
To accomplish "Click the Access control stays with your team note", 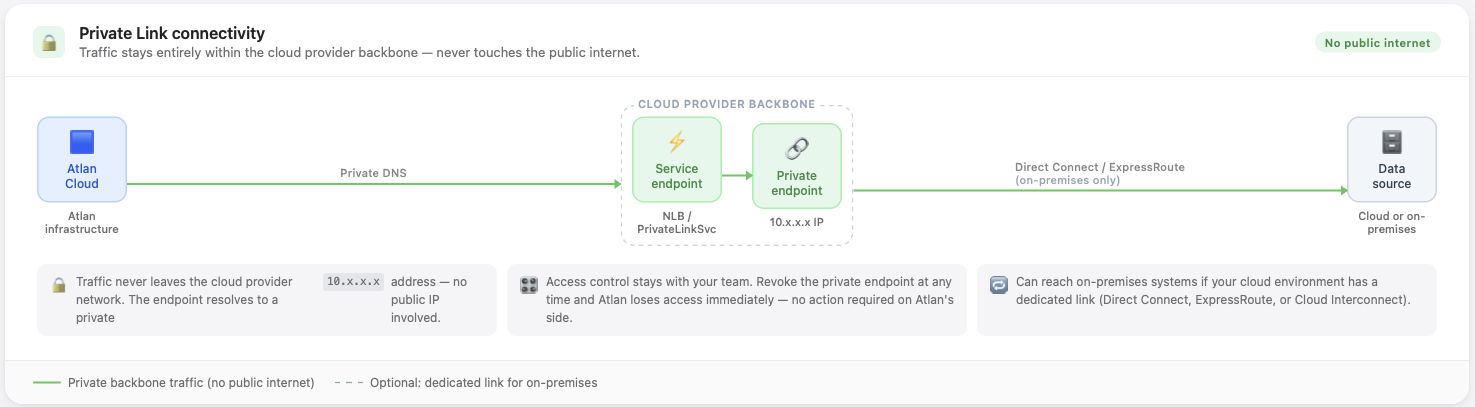I will click(x=737, y=300).
